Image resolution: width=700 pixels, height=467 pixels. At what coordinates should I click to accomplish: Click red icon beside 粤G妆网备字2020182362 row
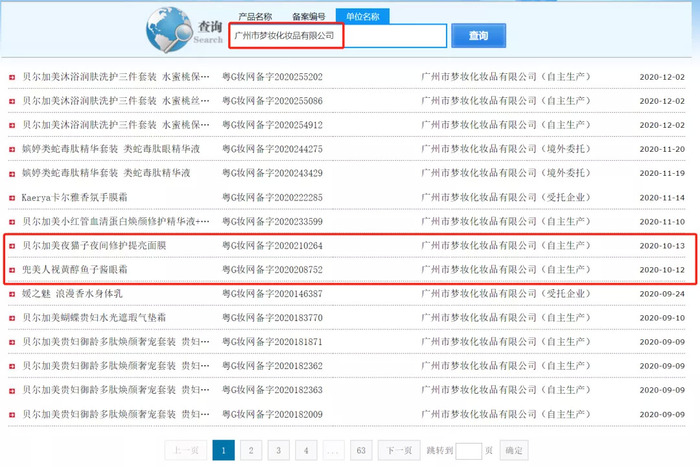pos(12,367)
